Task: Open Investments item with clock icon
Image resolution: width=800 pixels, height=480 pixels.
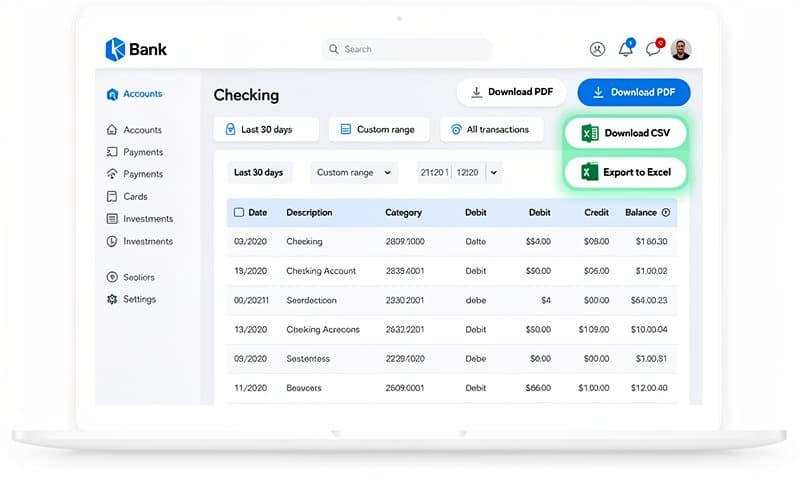Action: (x=140, y=241)
